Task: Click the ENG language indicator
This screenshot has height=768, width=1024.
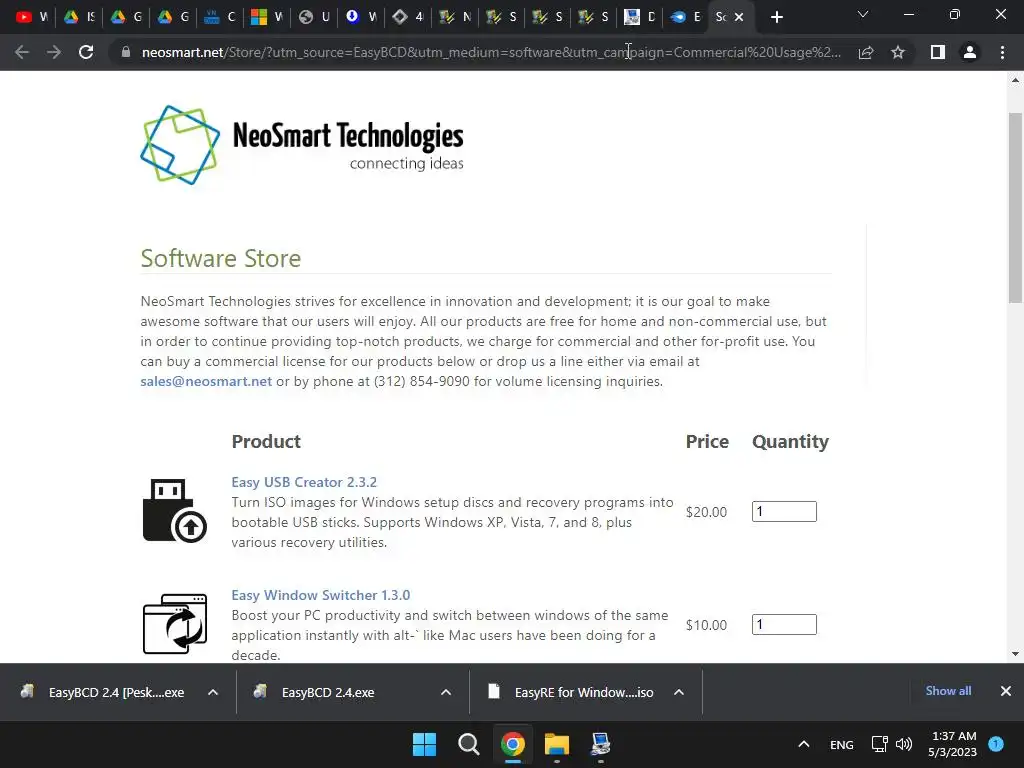Action: (842, 744)
